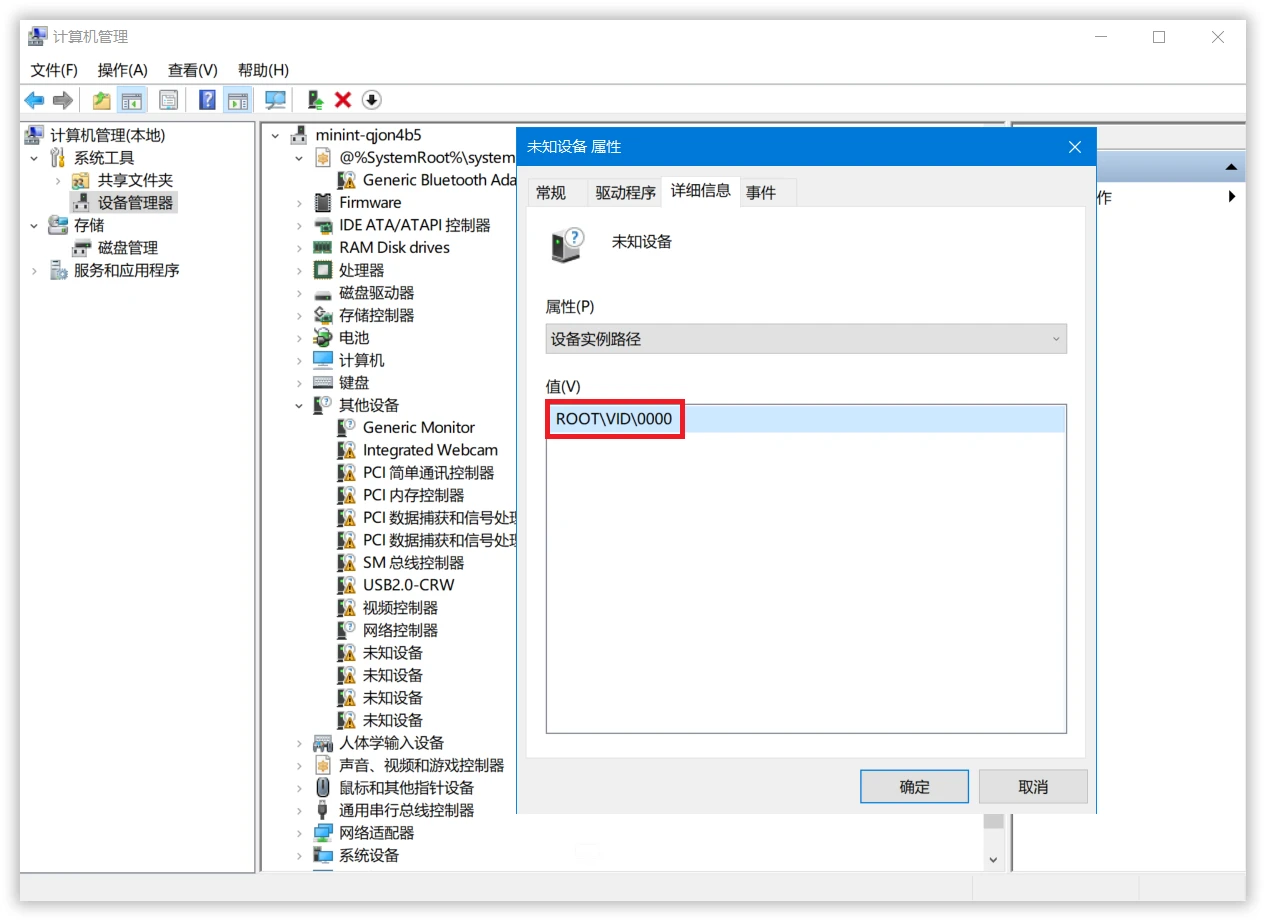Screen dimensions: 1266x921
Task: Click the red X uninstall device icon
Action: coord(343,99)
